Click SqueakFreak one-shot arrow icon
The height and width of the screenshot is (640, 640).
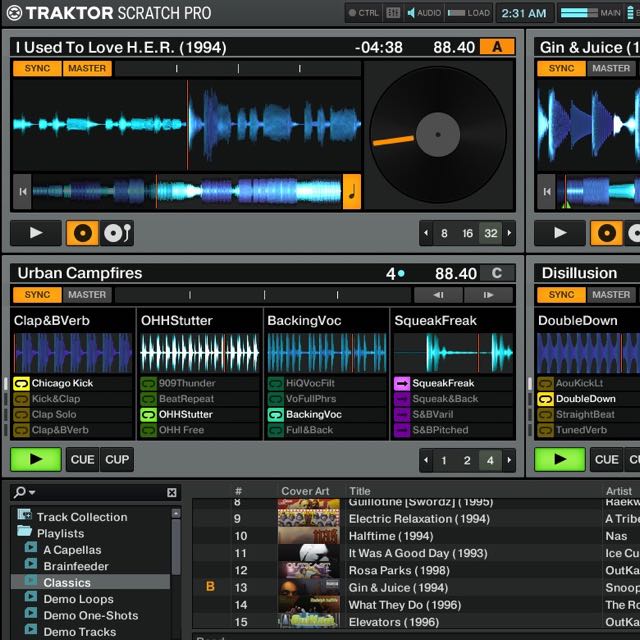coord(402,383)
